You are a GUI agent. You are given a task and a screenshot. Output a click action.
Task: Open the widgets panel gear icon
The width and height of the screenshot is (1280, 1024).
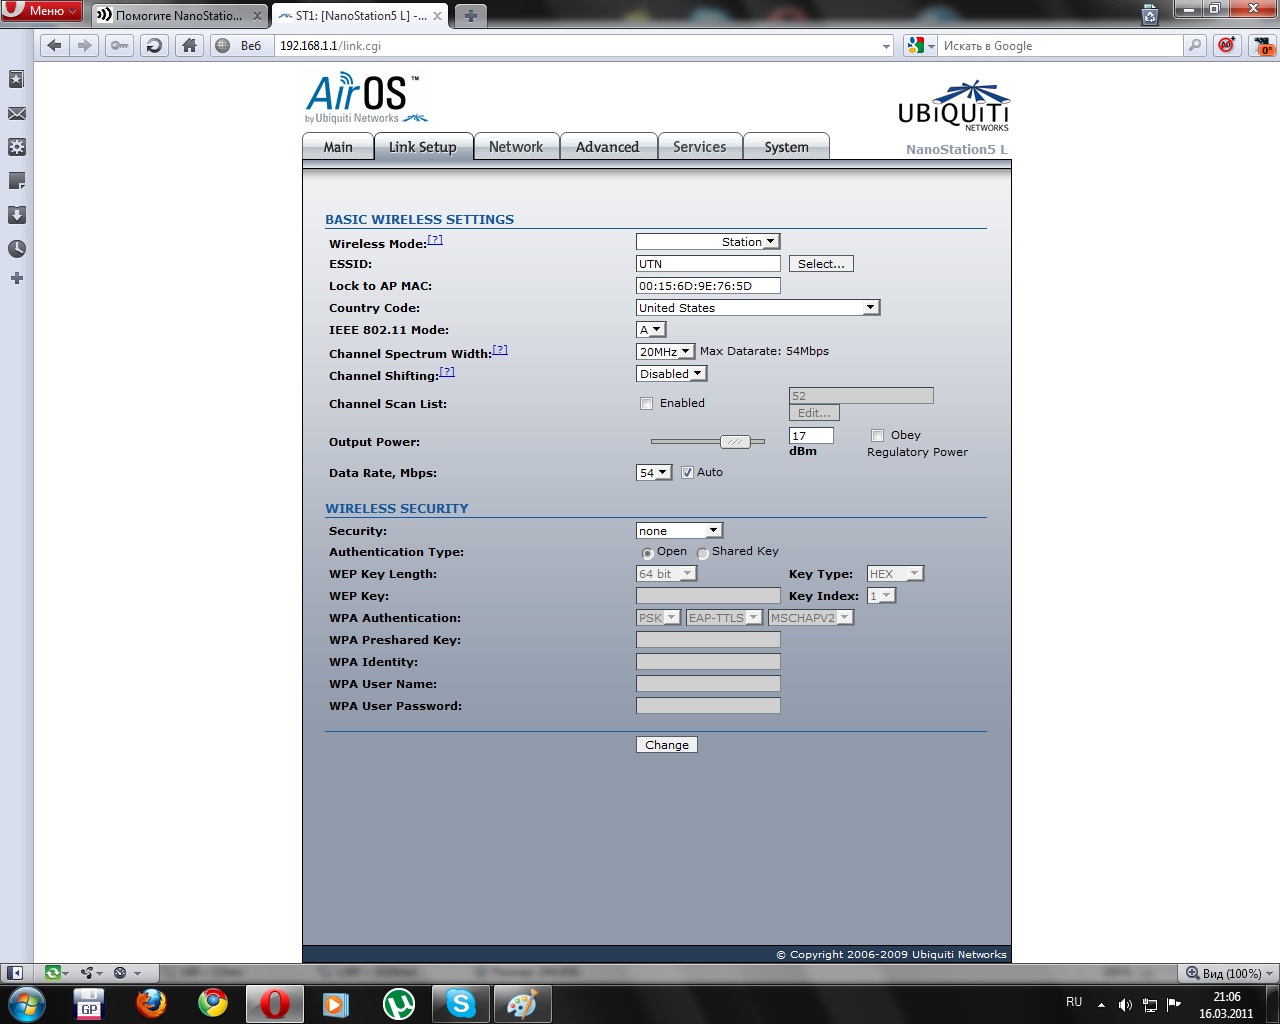pos(16,147)
